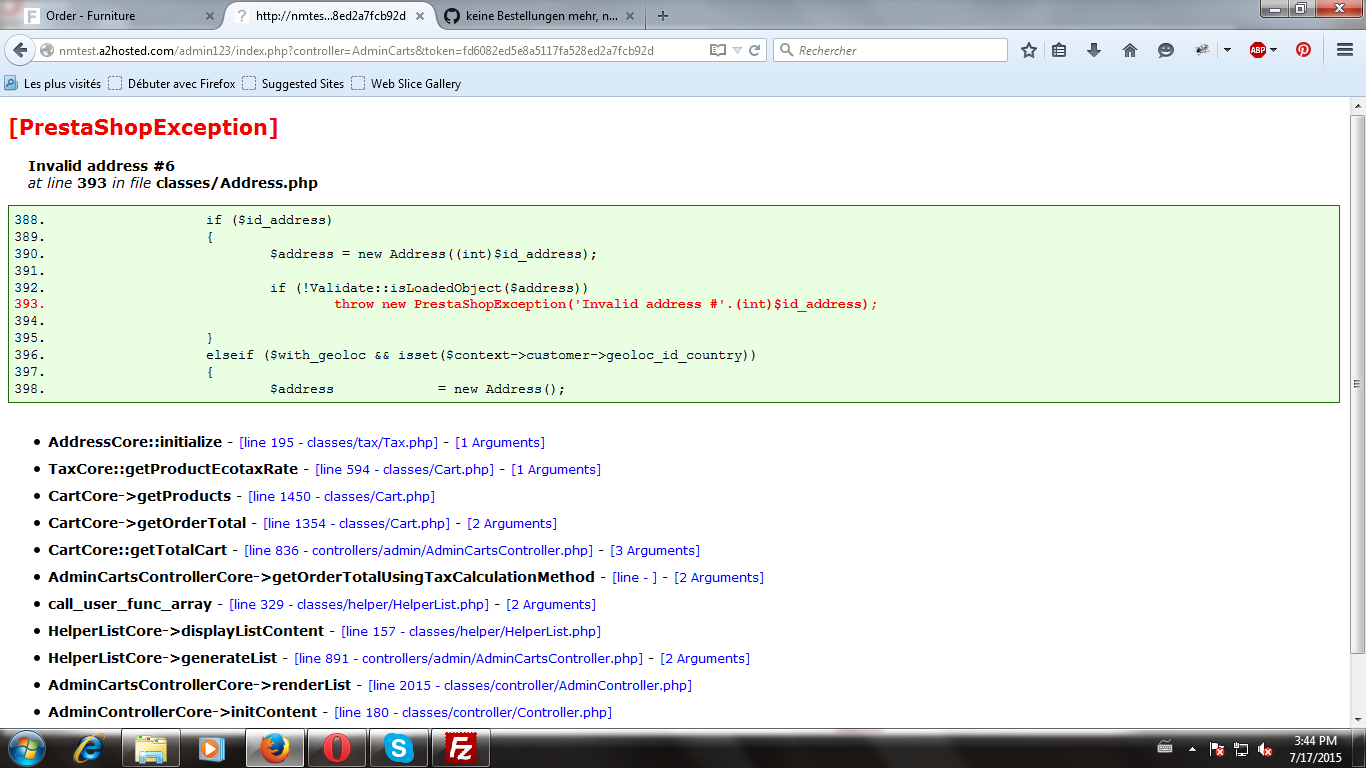Open line 1354 classes/Cart.php link

point(357,523)
